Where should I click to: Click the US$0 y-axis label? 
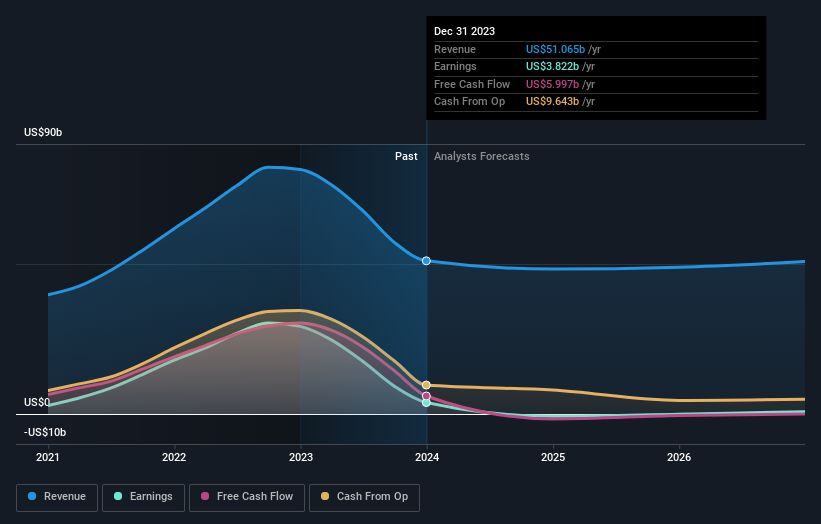[37, 402]
